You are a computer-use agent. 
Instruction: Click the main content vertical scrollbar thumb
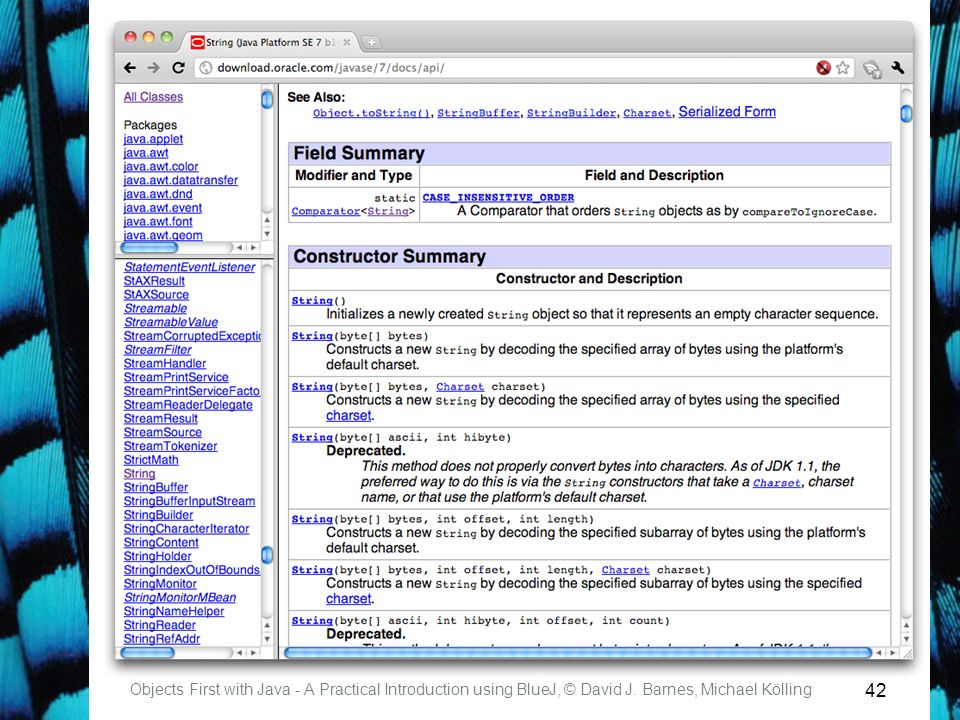point(906,113)
